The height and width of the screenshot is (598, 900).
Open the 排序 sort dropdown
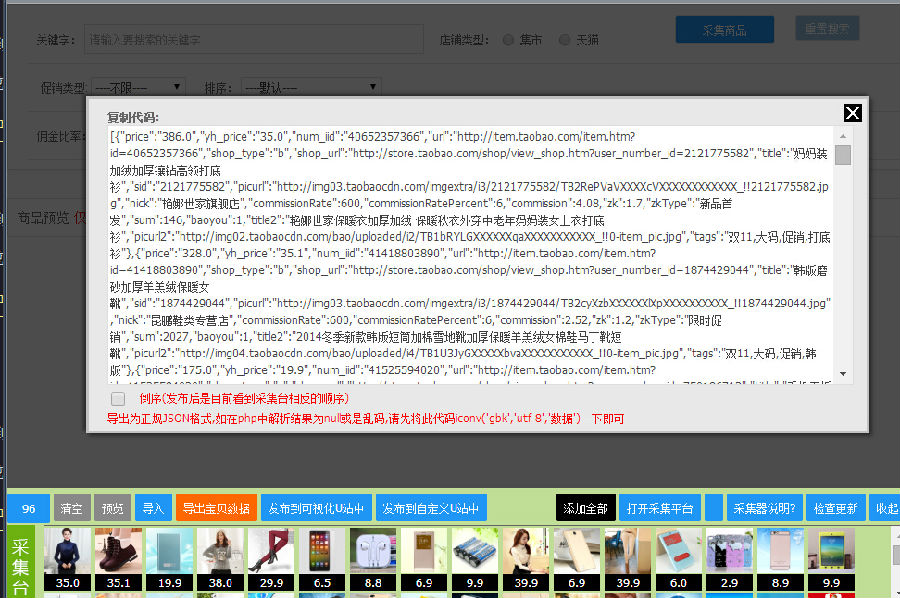pyautogui.click(x=311, y=87)
